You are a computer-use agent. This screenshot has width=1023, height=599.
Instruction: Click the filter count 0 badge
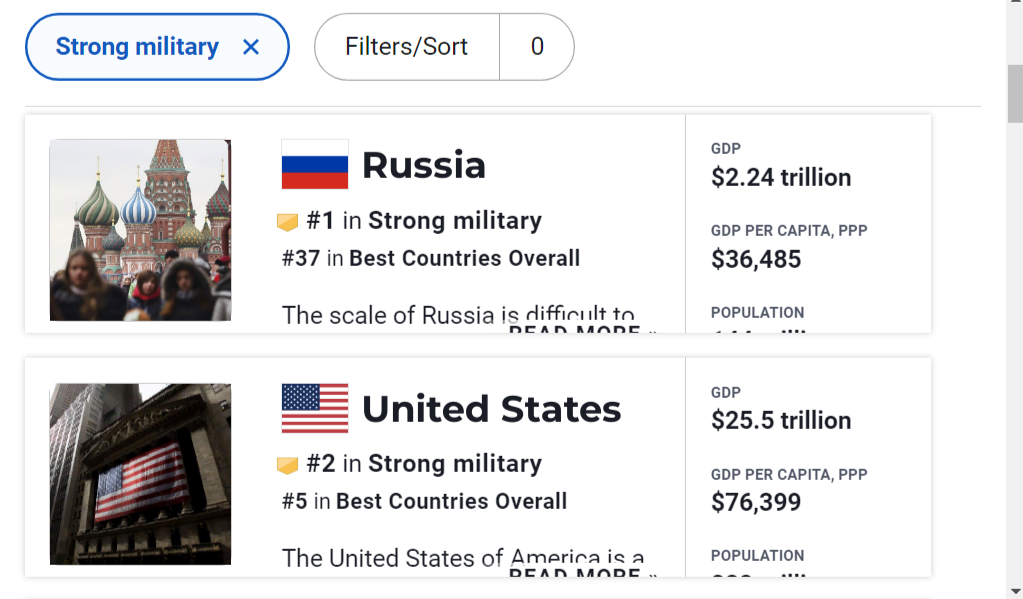coord(537,47)
